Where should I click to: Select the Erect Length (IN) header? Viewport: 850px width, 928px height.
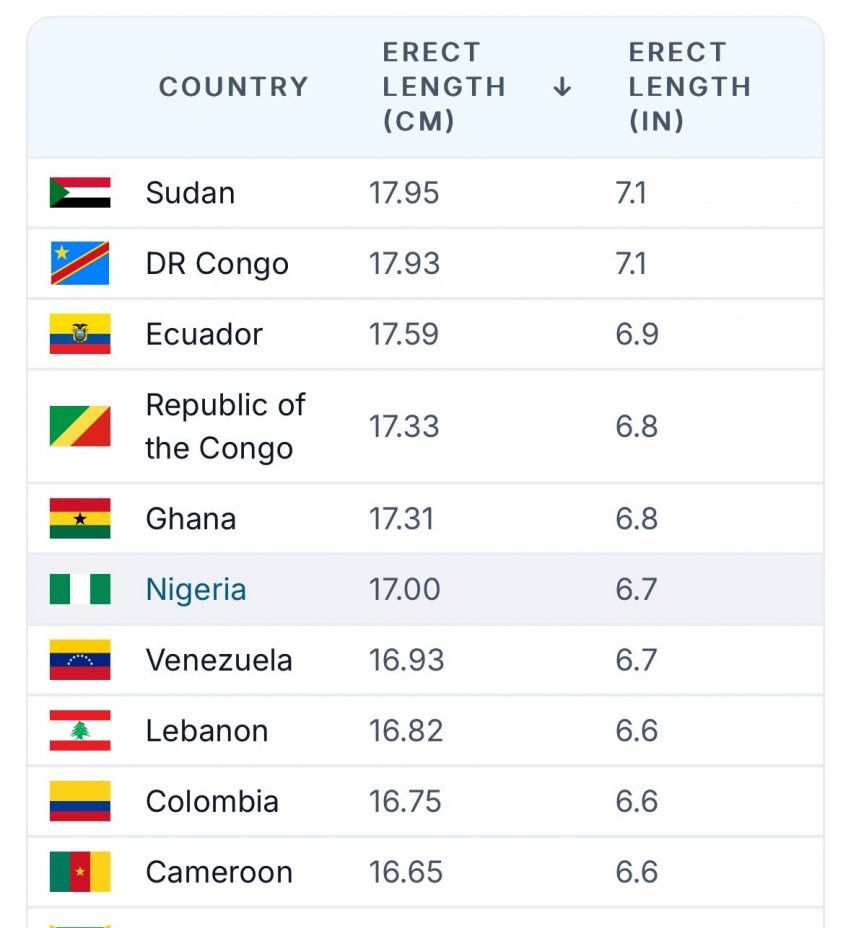click(x=689, y=87)
